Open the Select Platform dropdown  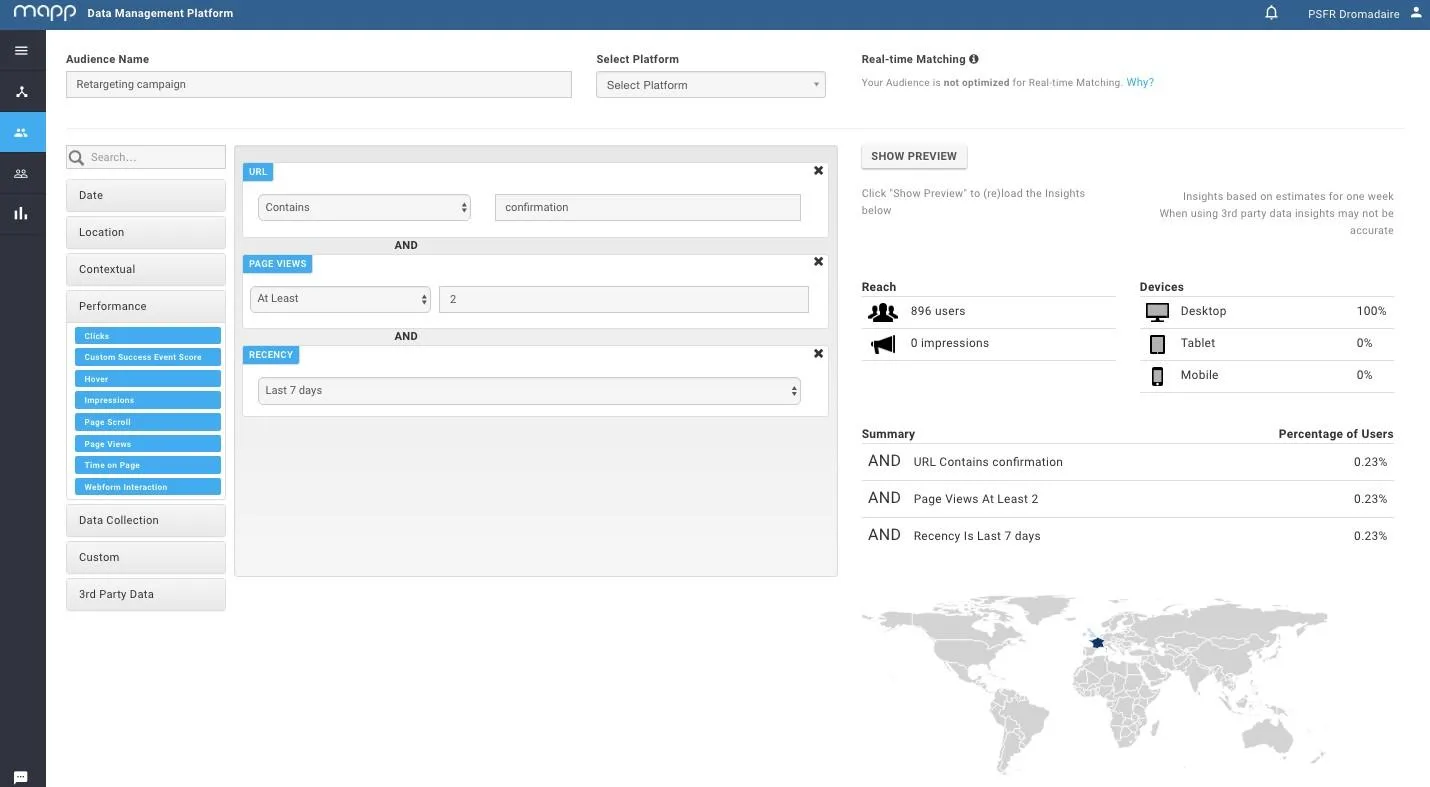tap(711, 85)
